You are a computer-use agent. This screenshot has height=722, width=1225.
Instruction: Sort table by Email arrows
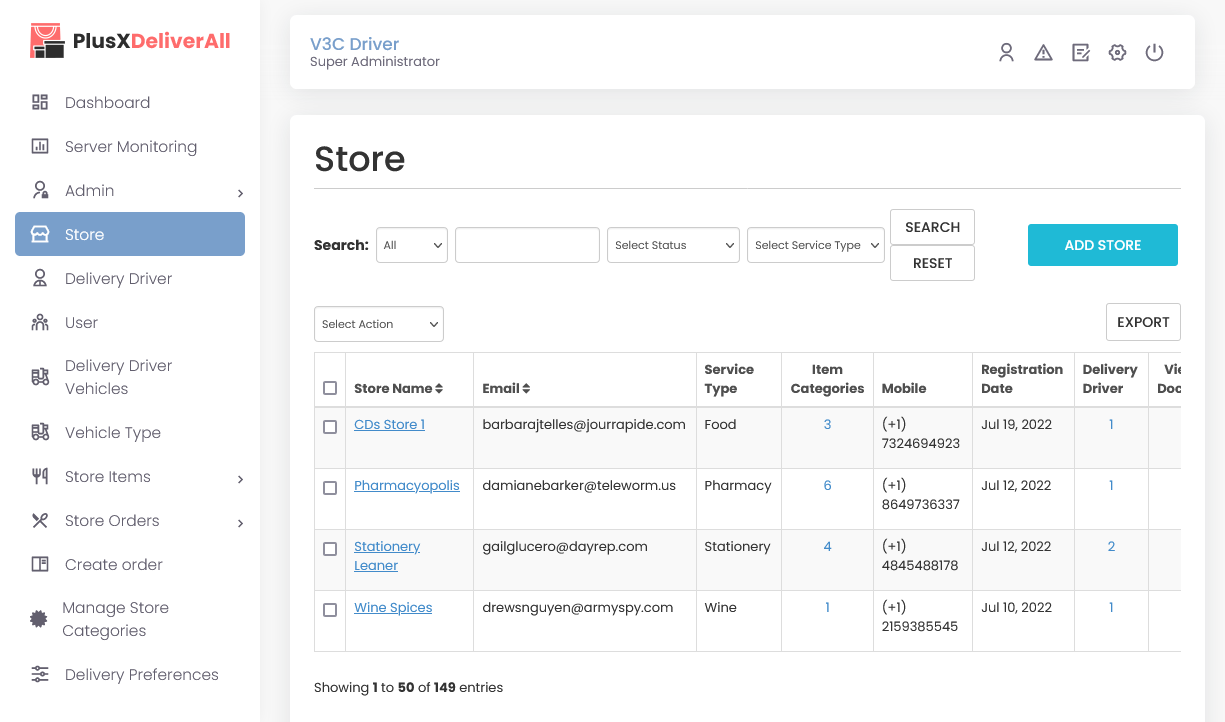coord(527,389)
